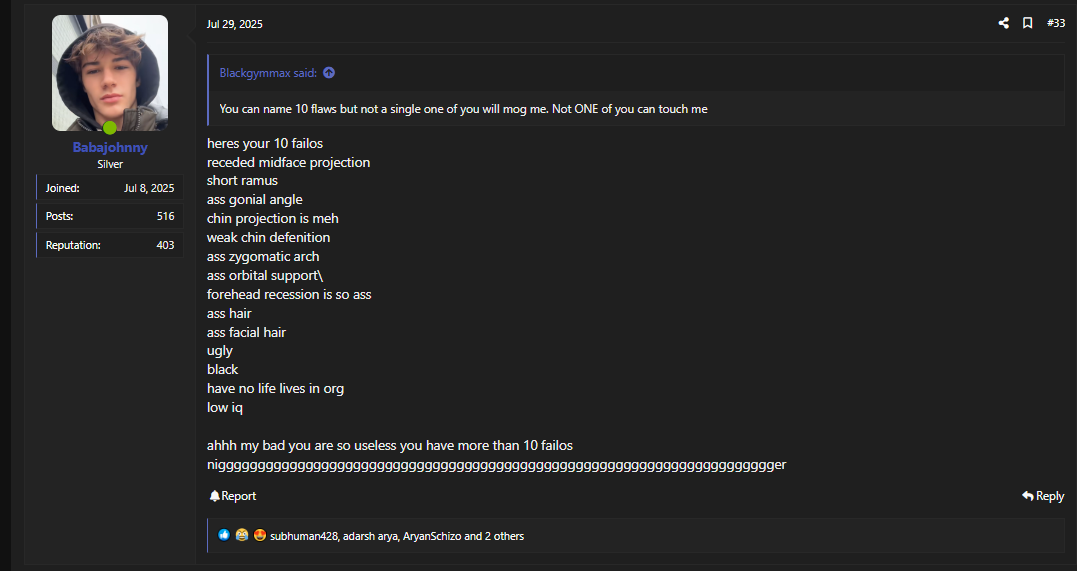Show the "2 others" who reacted
The height and width of the screenshot is (571, 1077).
point(504,536)
